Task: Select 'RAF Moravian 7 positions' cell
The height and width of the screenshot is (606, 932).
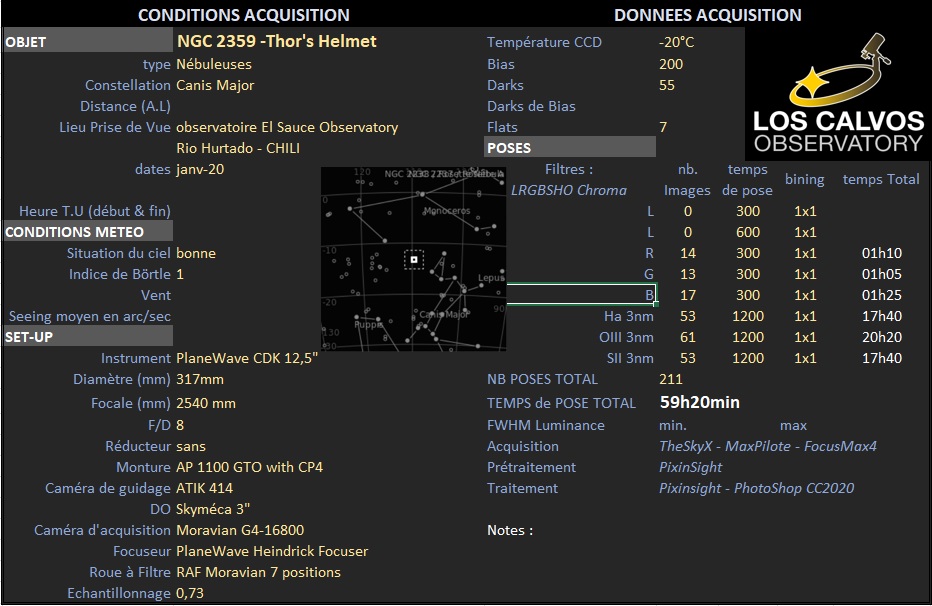Action: click(259, 572)
